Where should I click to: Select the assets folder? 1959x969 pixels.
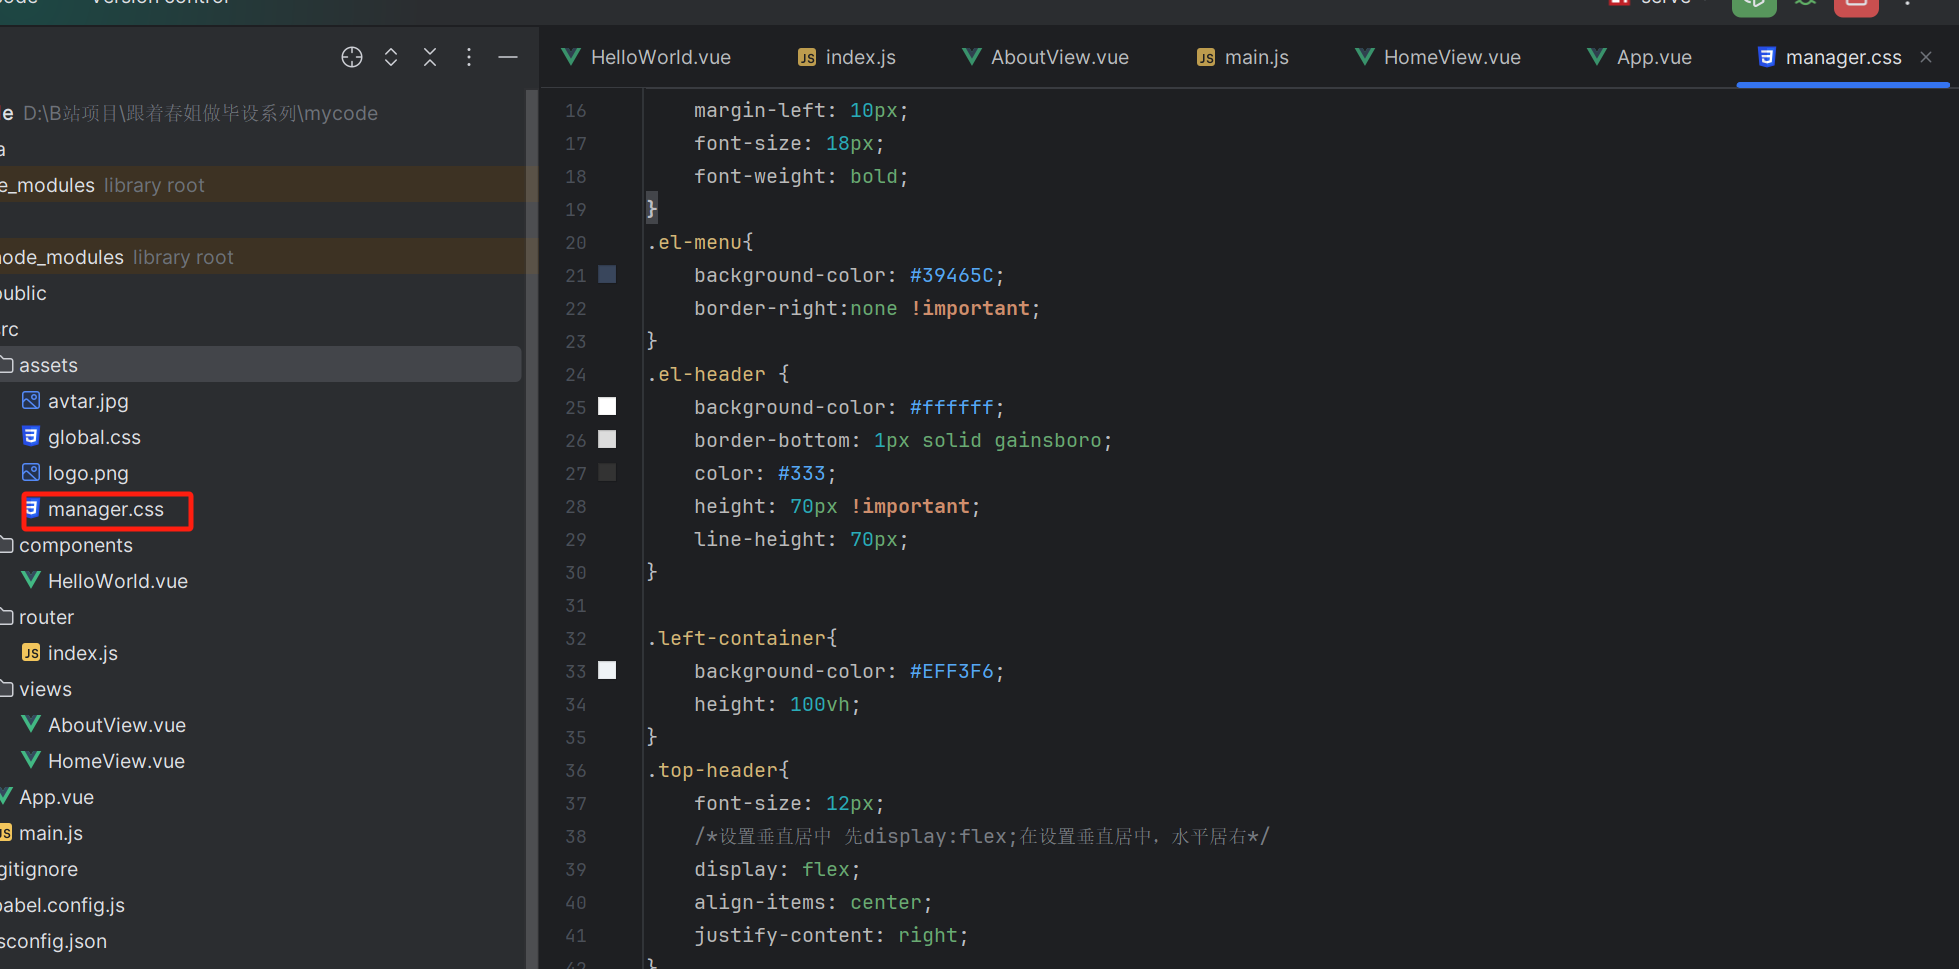point(48,365)
